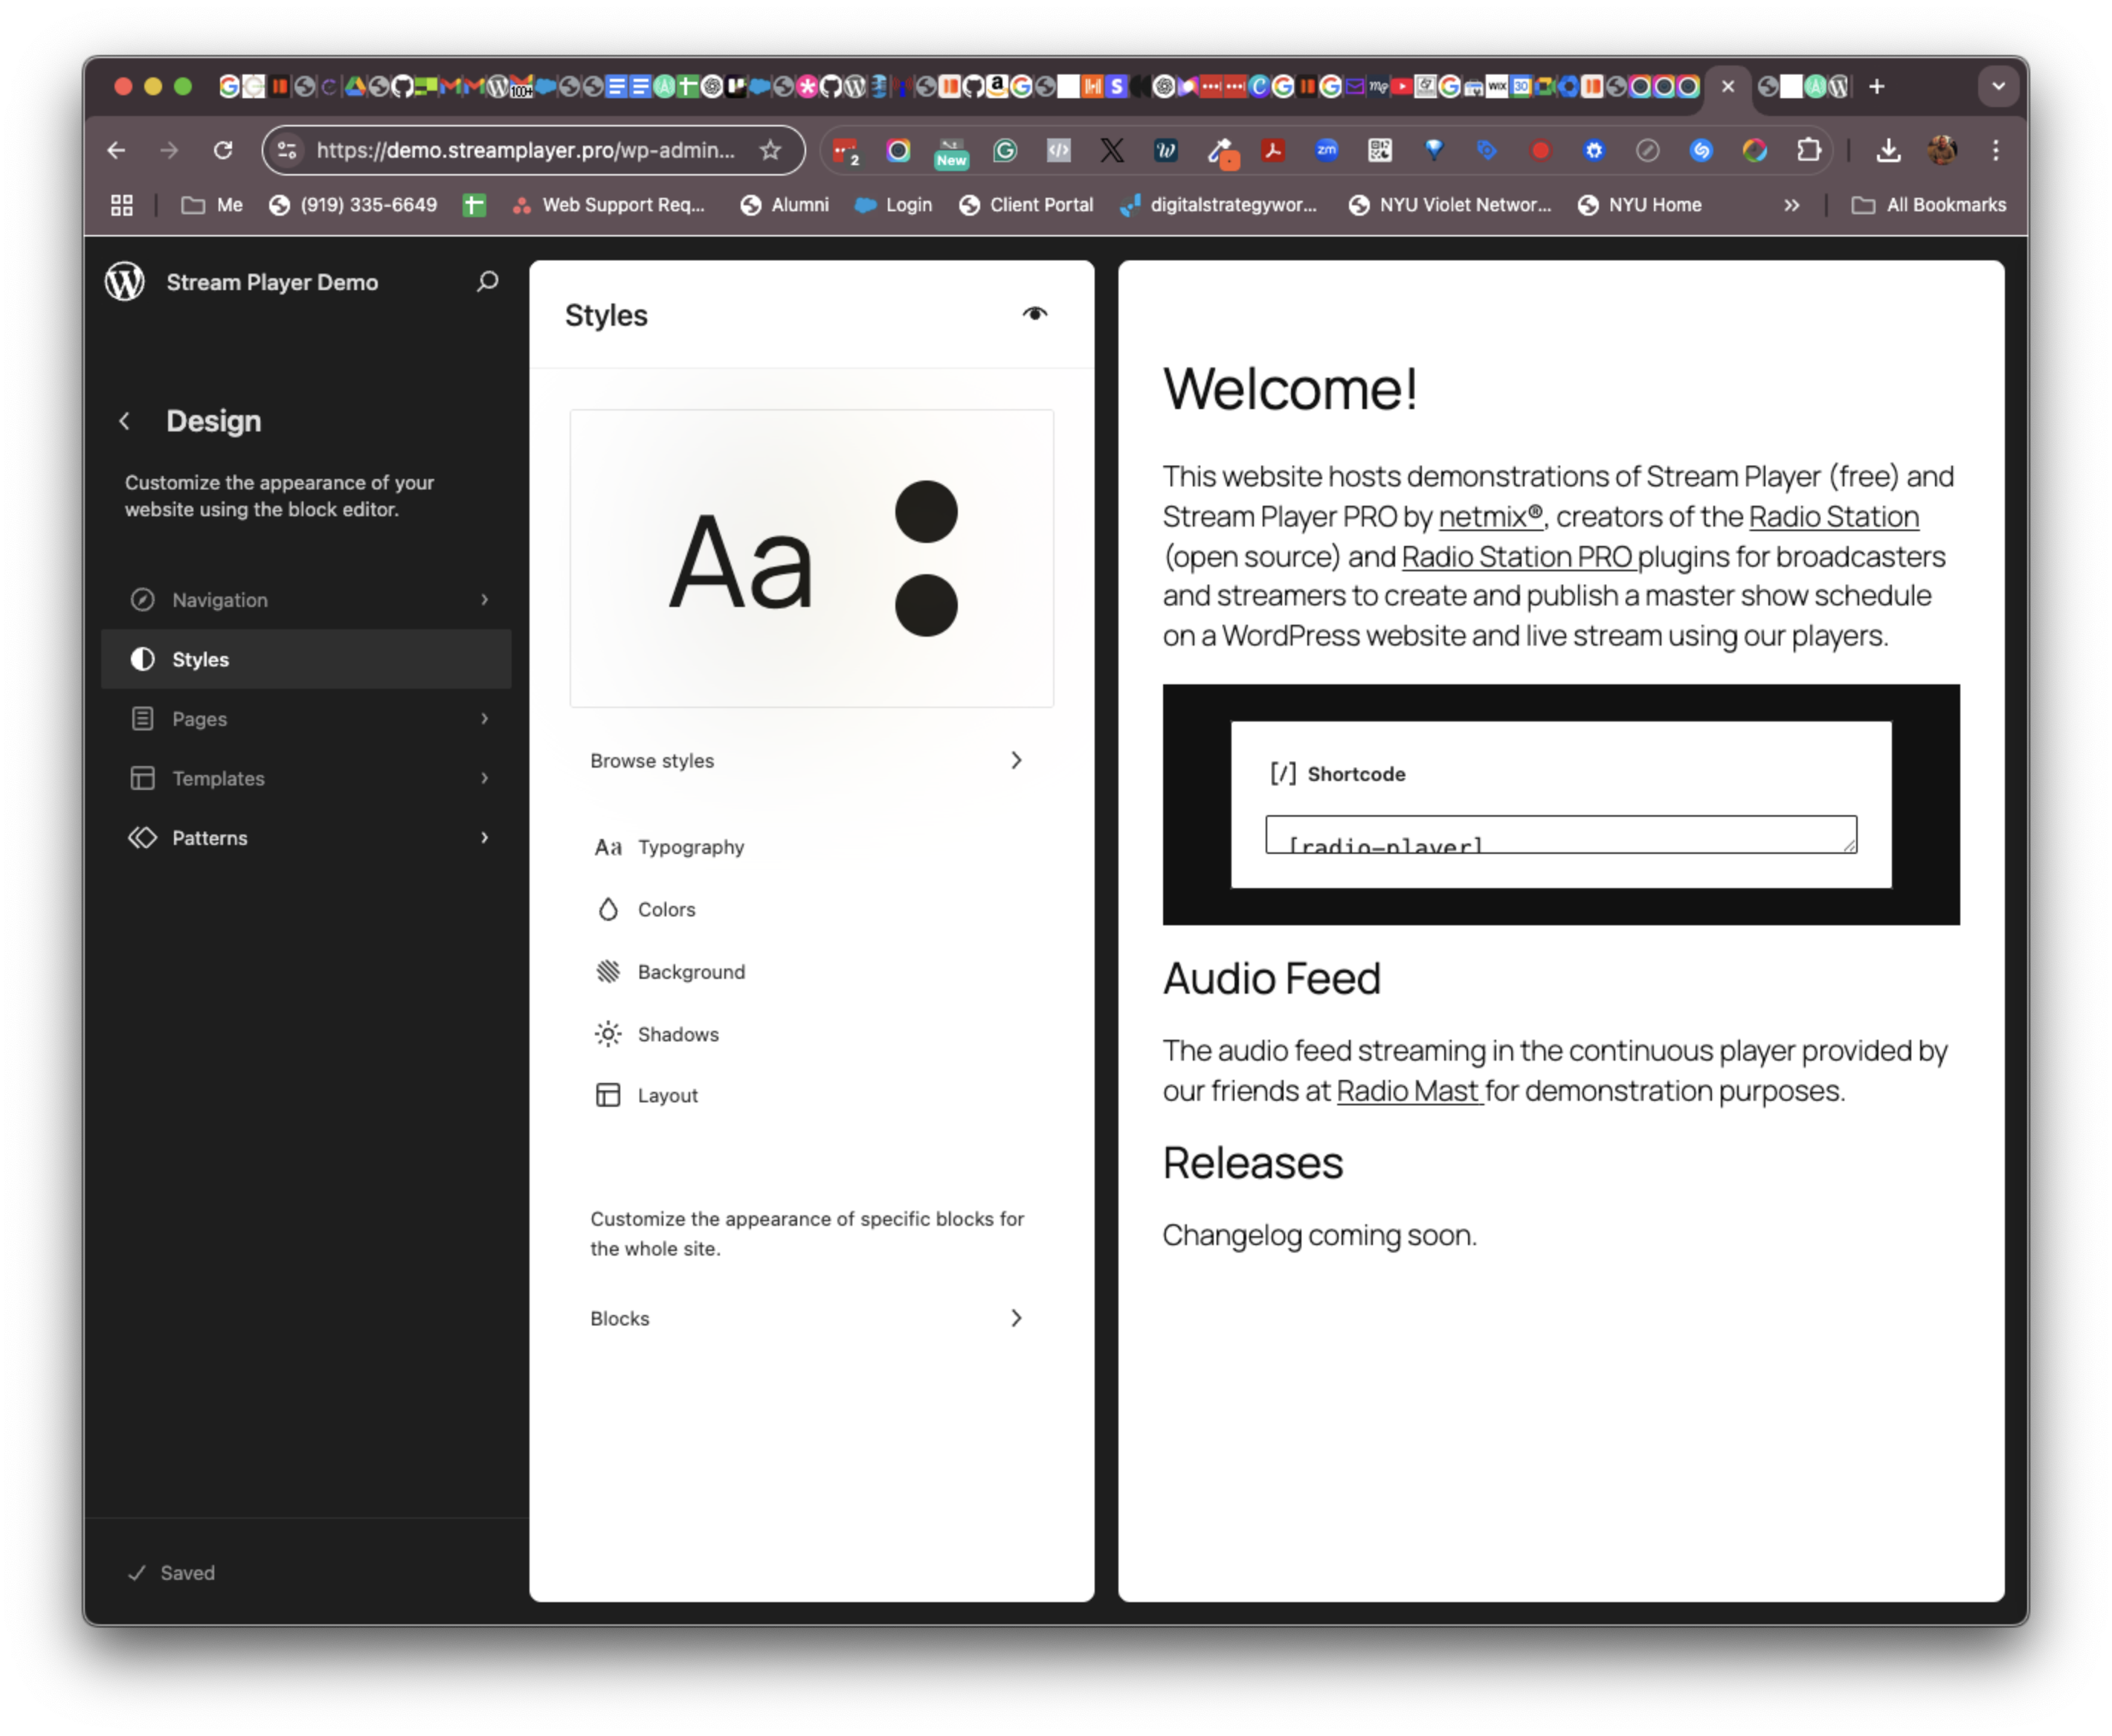Click the Grammarly extension icon
2112x1736 pixels.
point(1005,150)
